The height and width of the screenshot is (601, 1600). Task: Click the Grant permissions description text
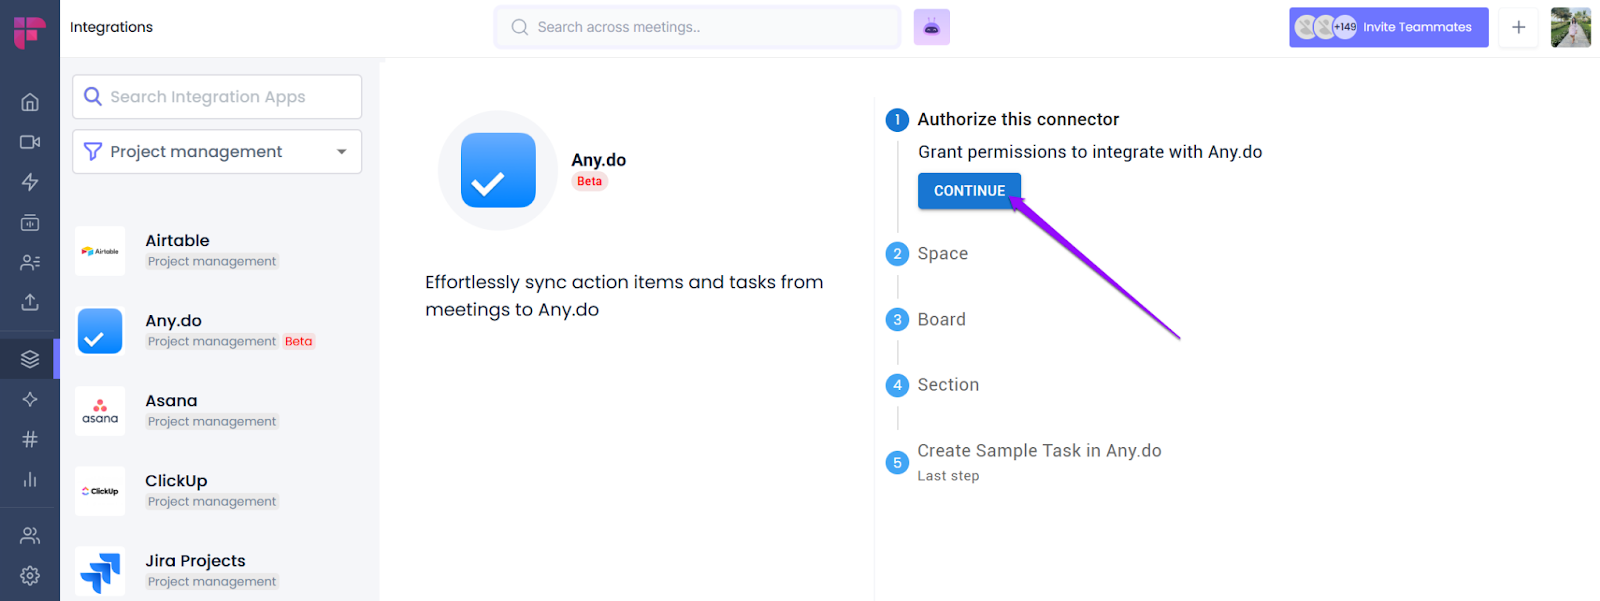pos(1090,152)
